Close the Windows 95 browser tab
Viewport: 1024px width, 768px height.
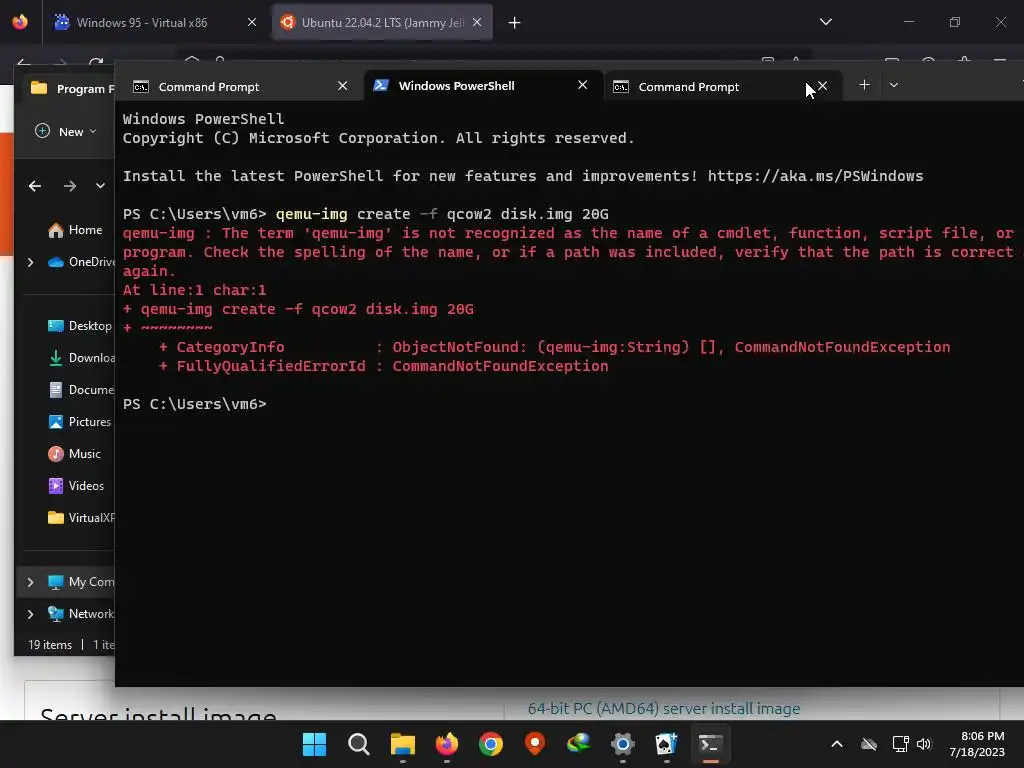[252, 22]
